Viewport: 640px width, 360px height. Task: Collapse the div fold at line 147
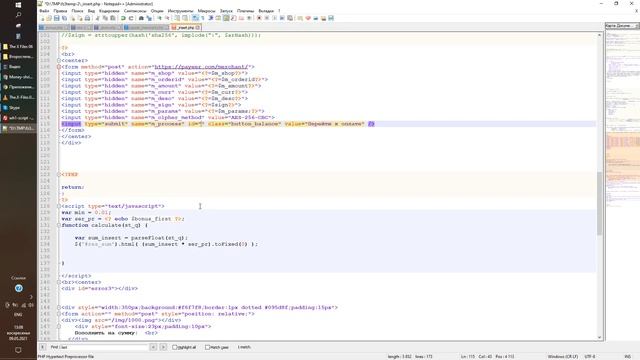pos(59,327)
